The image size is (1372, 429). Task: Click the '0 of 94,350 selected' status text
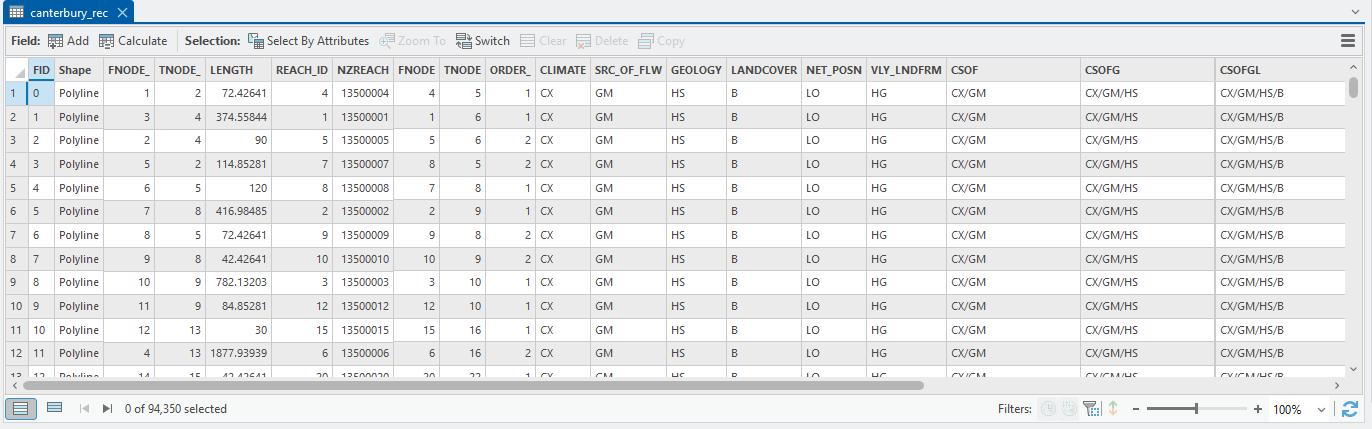[176, 409]
